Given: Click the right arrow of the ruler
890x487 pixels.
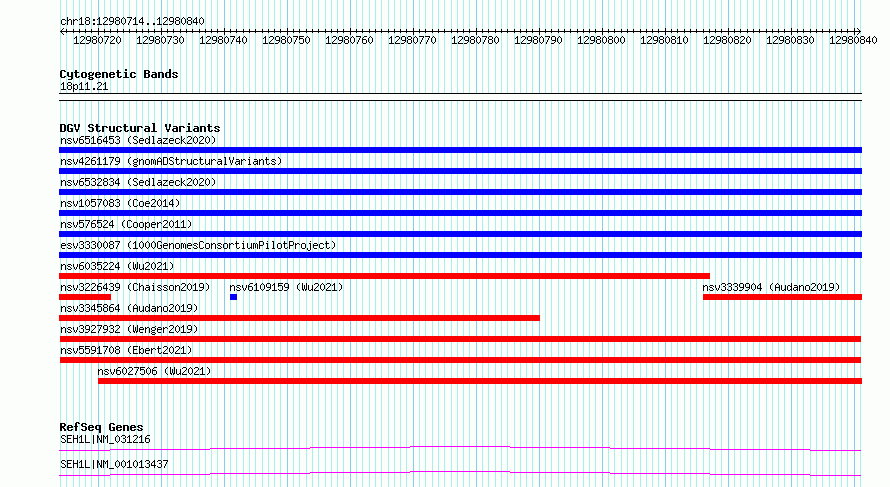Looking at the screenshot, I should (x=859, y=32).
